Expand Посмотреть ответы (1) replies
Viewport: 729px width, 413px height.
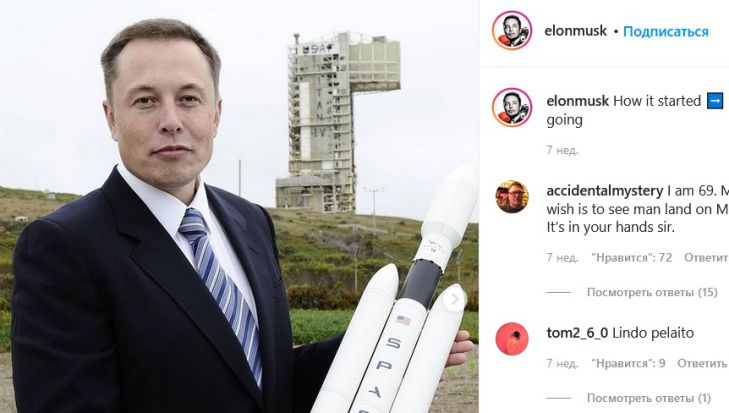pyautogui.click(x=649, y=398)
